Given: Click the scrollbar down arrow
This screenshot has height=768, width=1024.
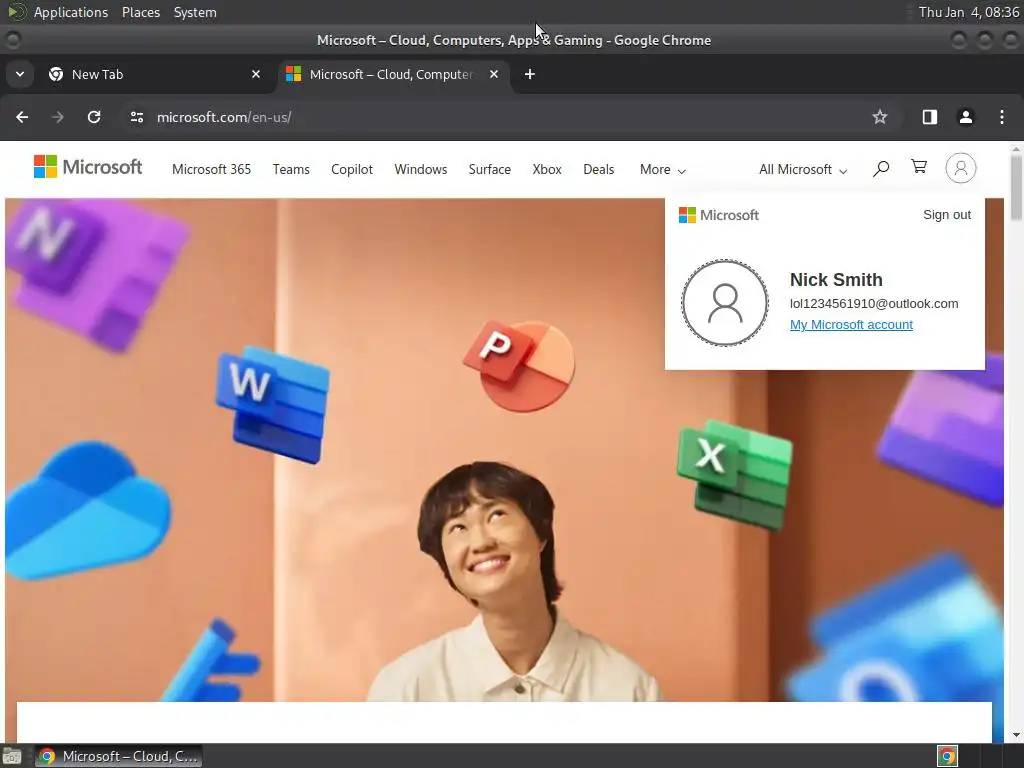Looking at the screenshot, I should (1016, 735).
